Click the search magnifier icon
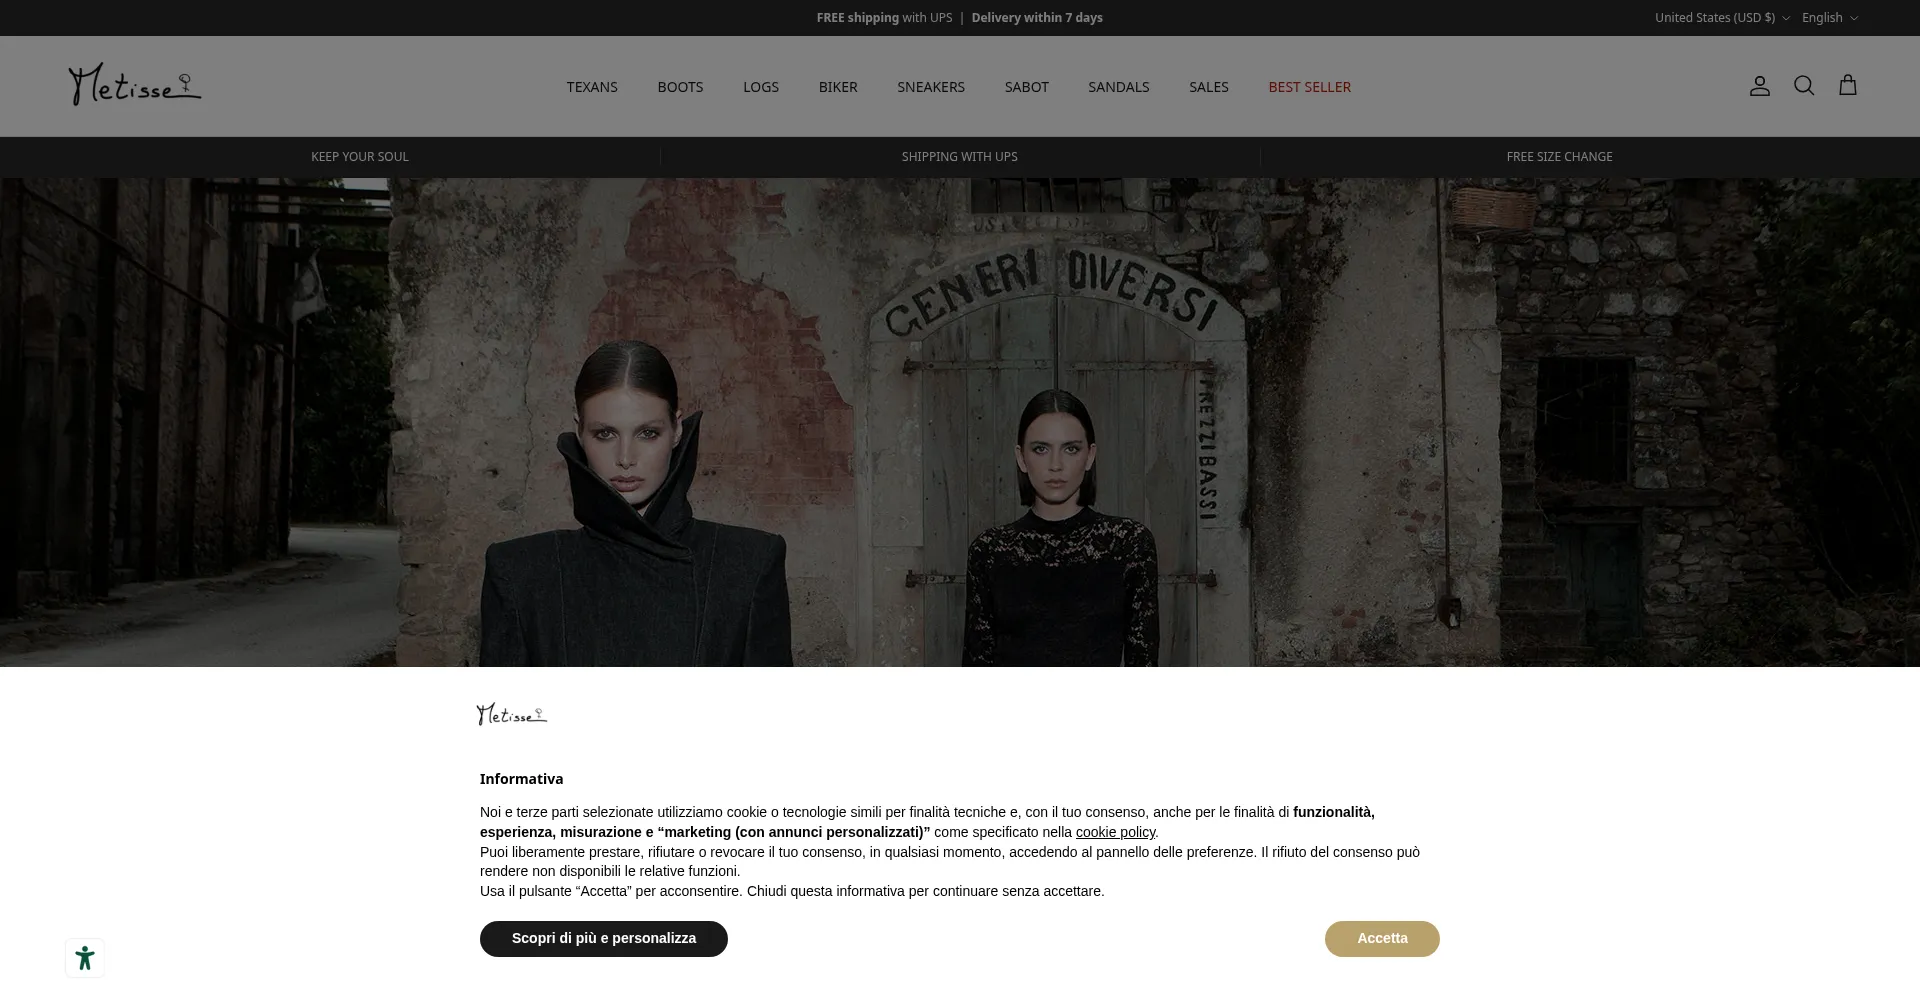The width and height of the screenshot is (1920, 993). [x=1803, y=86]
